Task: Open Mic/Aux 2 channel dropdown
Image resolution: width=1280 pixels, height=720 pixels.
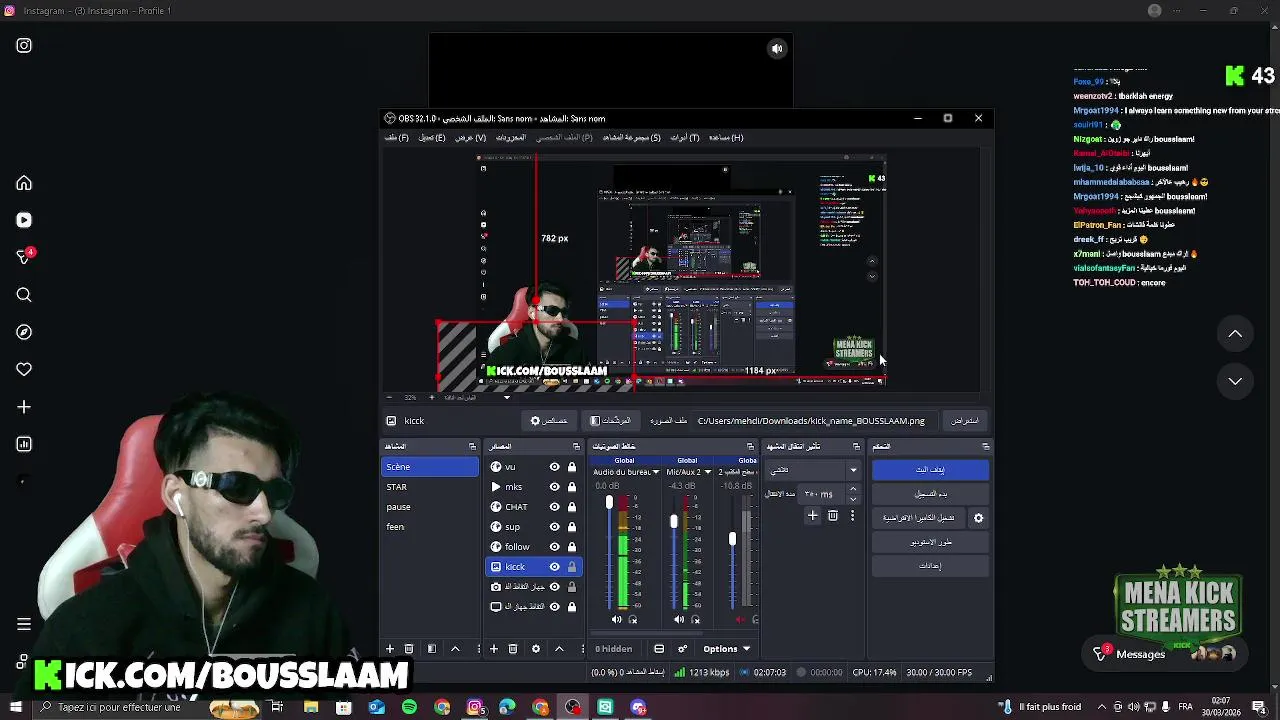Action: (x=708, y=472)
